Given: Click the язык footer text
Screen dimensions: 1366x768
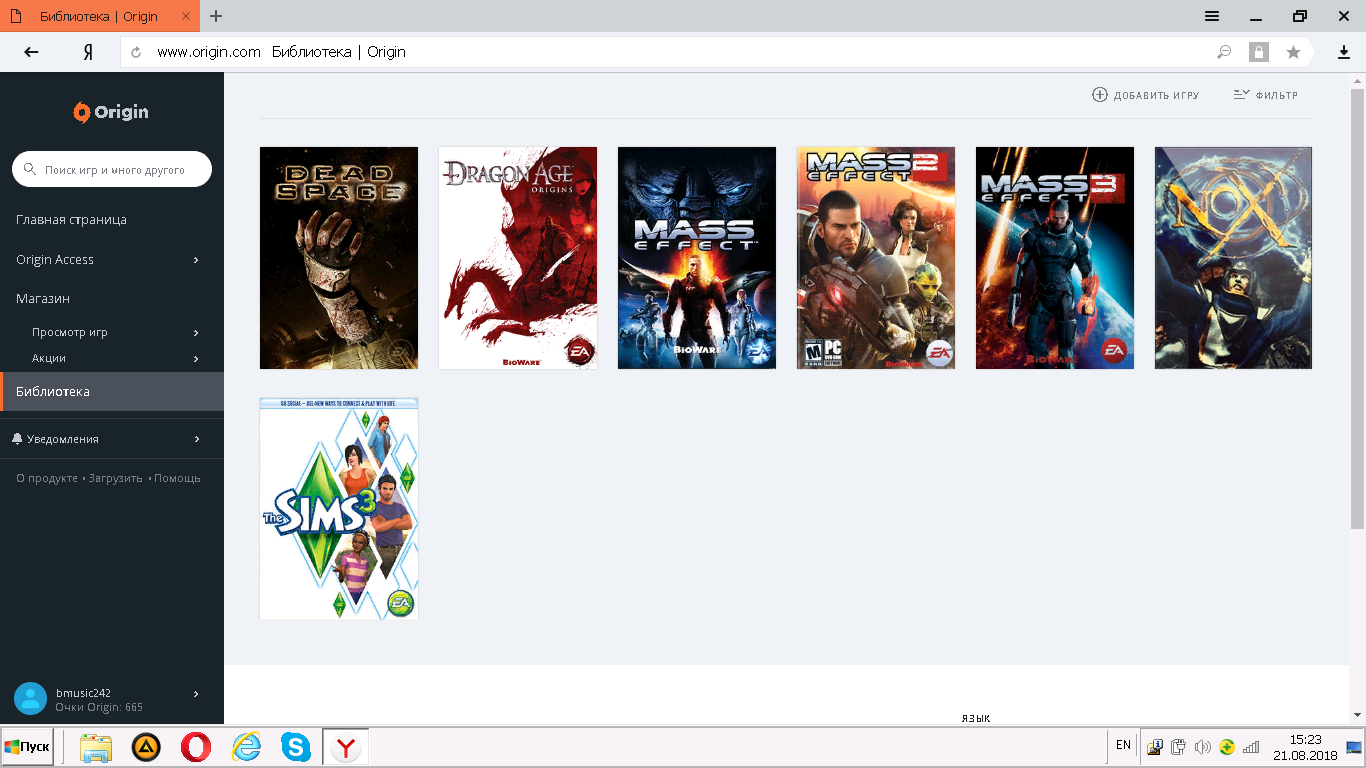Looking at the screenshot, I should coord(976,718).
